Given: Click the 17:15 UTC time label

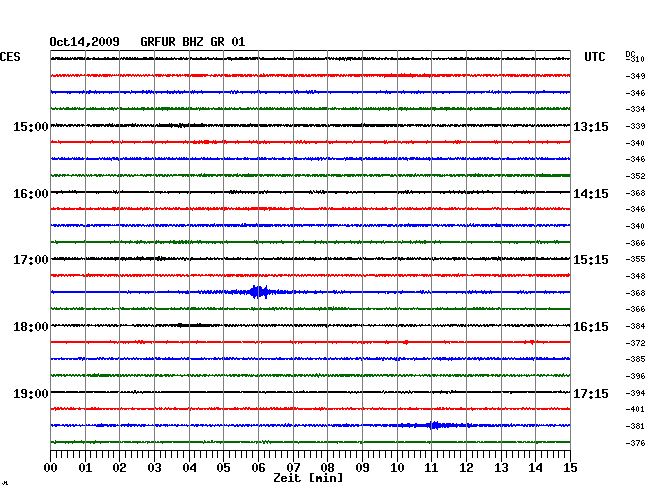Looking at the screenshot, I should (x=591, y=394).
